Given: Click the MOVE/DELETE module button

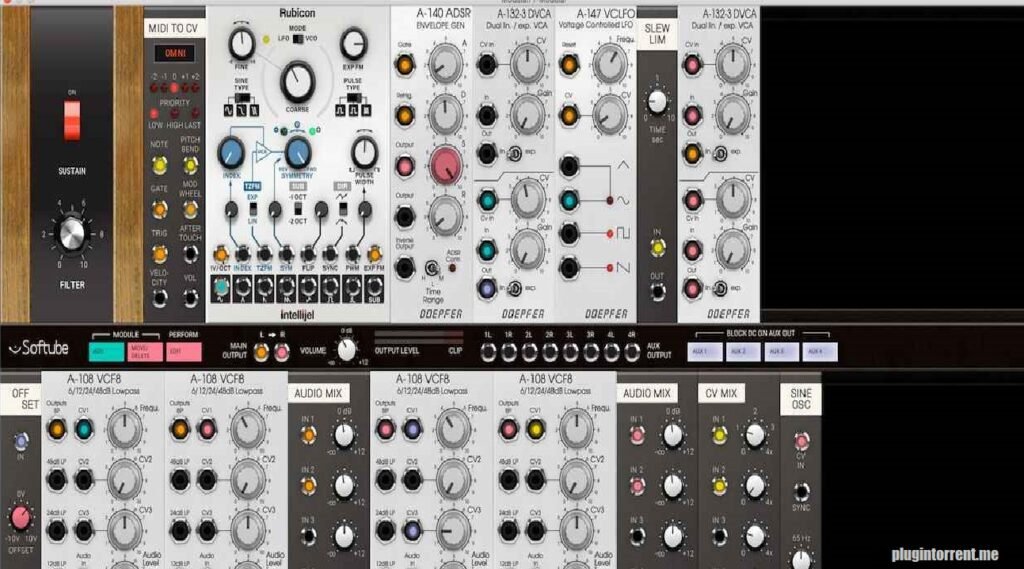Looking at the screenshot, I should point(144,352).
